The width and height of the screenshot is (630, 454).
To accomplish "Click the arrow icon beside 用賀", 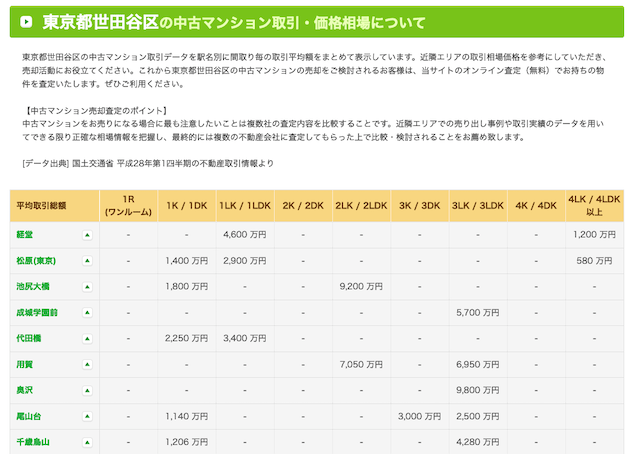I will point(87,364).
